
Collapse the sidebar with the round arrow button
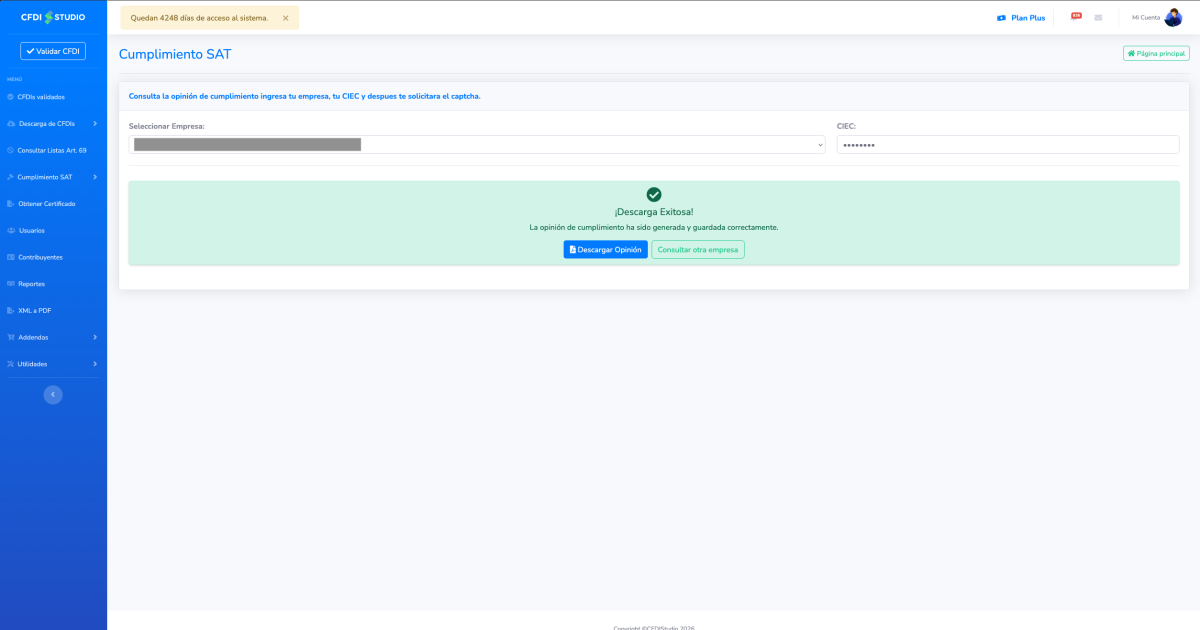[x=53, y=395]
